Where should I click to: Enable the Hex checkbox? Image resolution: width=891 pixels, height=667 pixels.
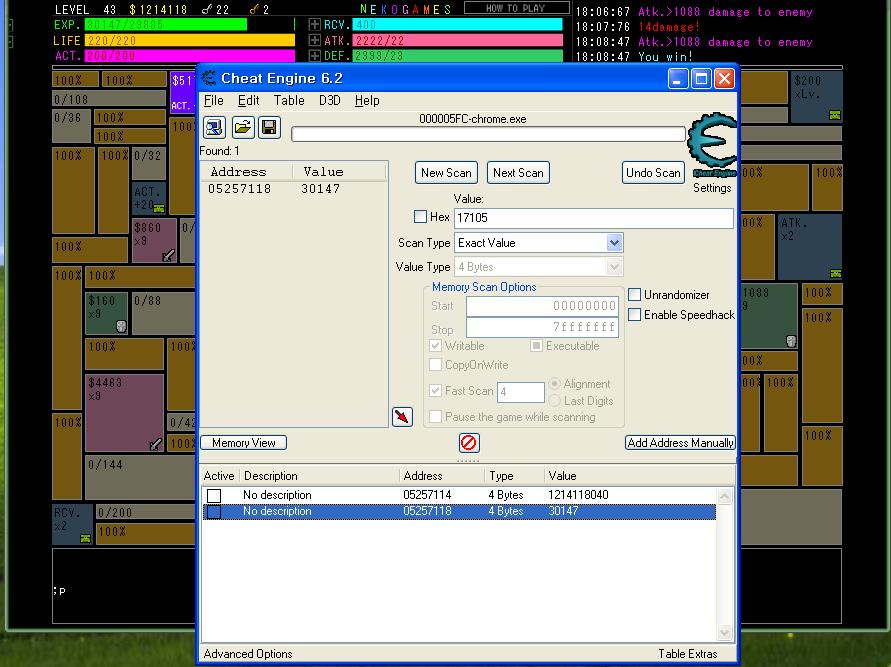(421, 217)
